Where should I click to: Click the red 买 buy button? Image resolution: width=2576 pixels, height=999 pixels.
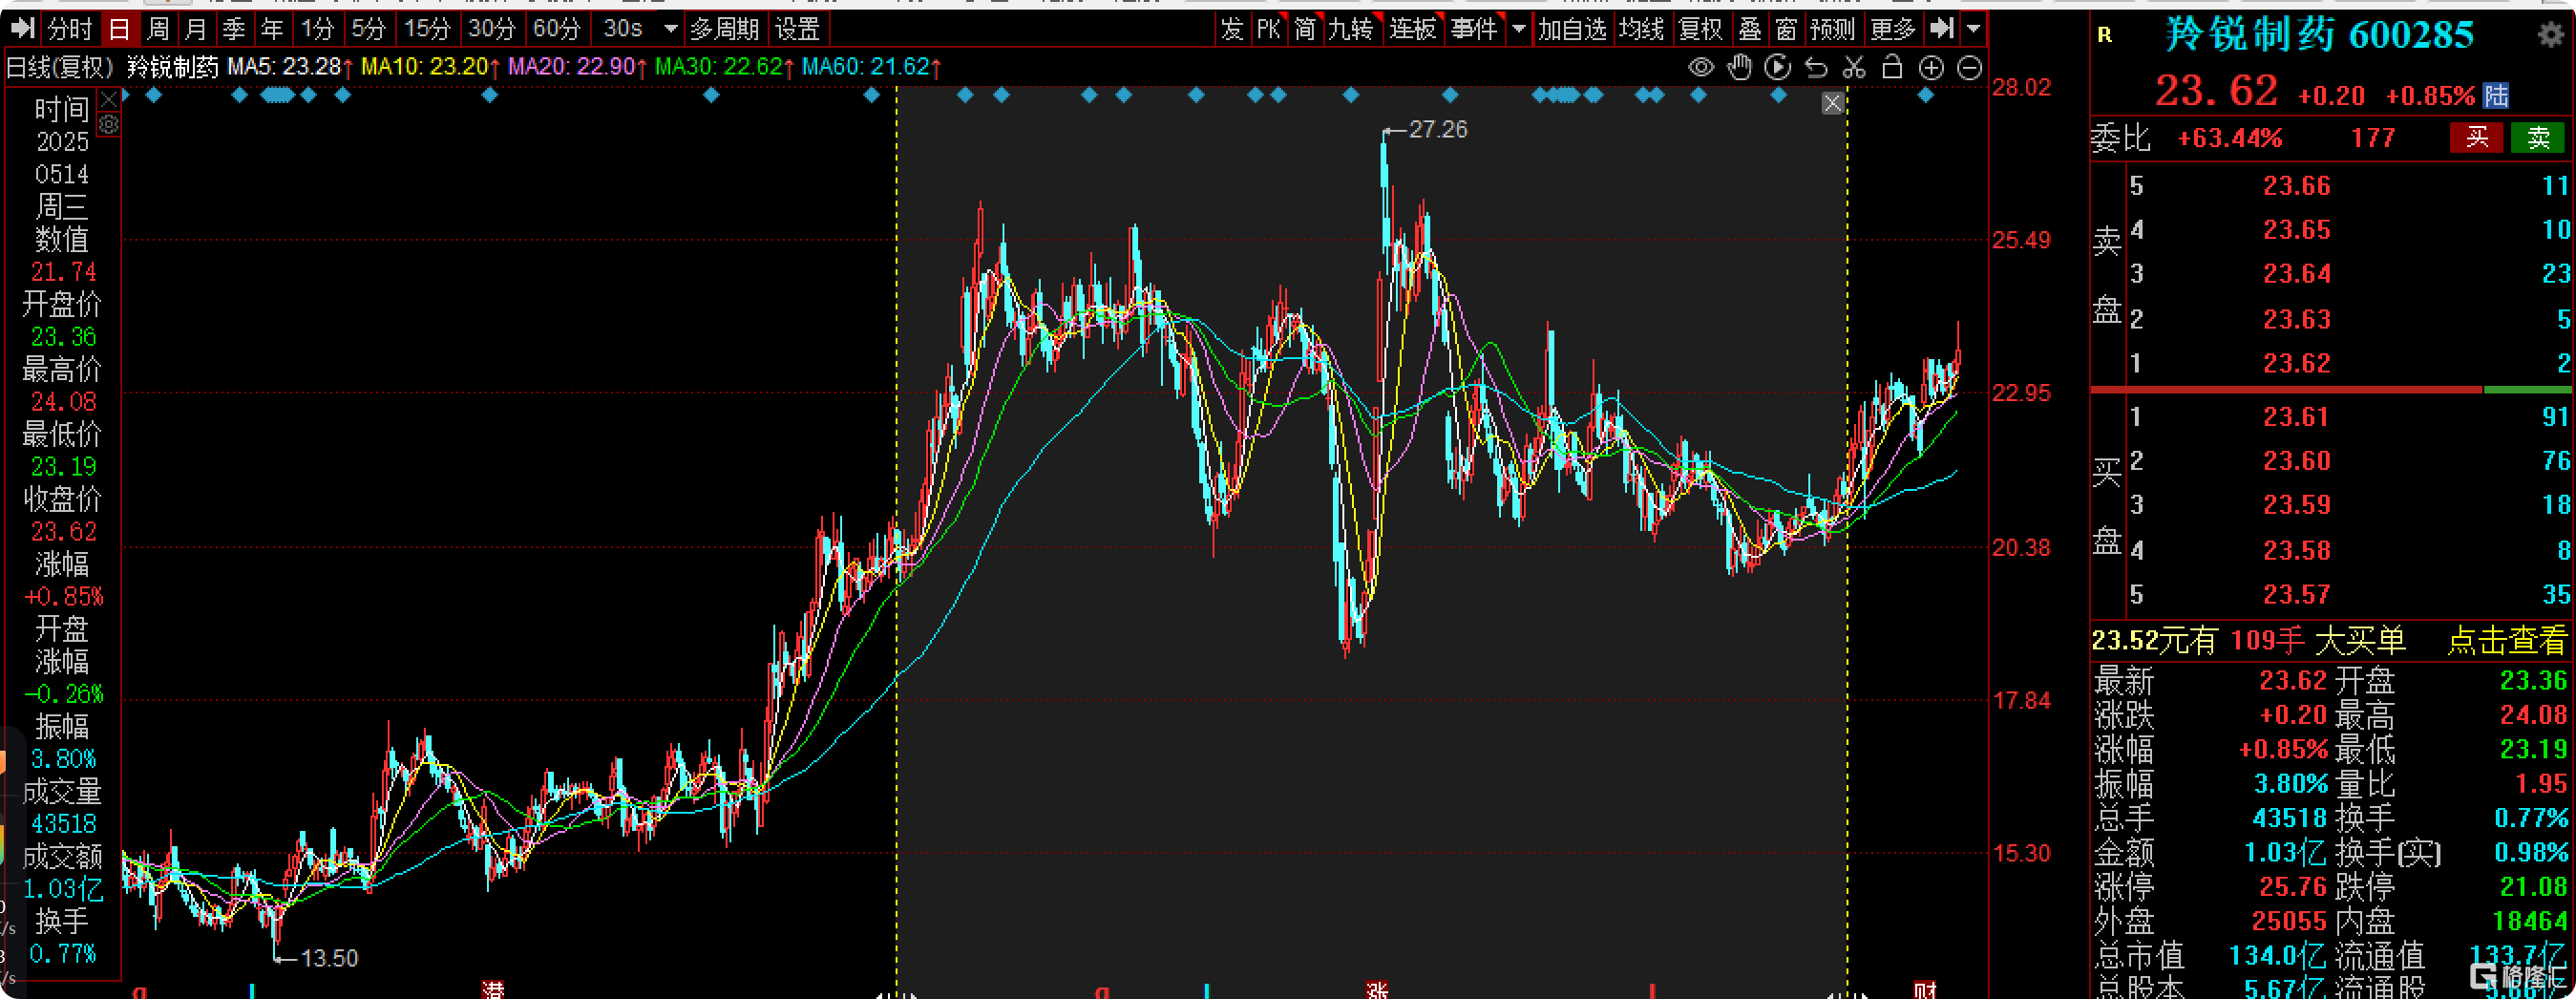(x=2476, y=138)
